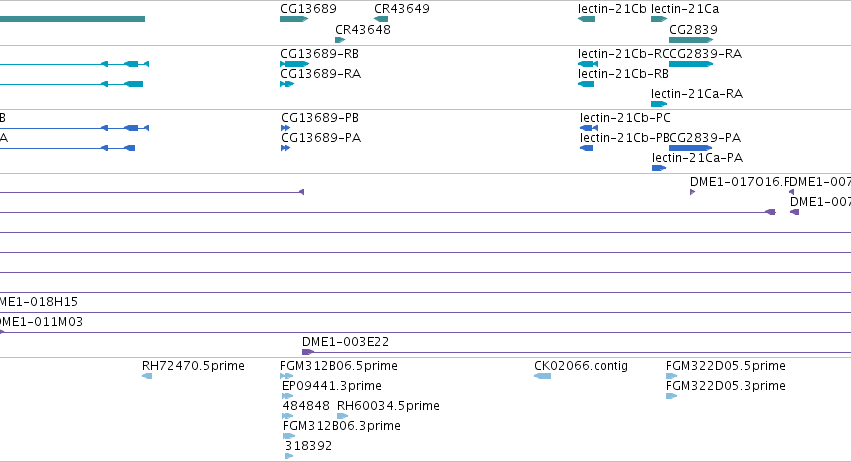Viewport: 851px width, 462px height.
Task: Select the lectin-21Ca-PA protein label
Action: (x=697, y=157)
